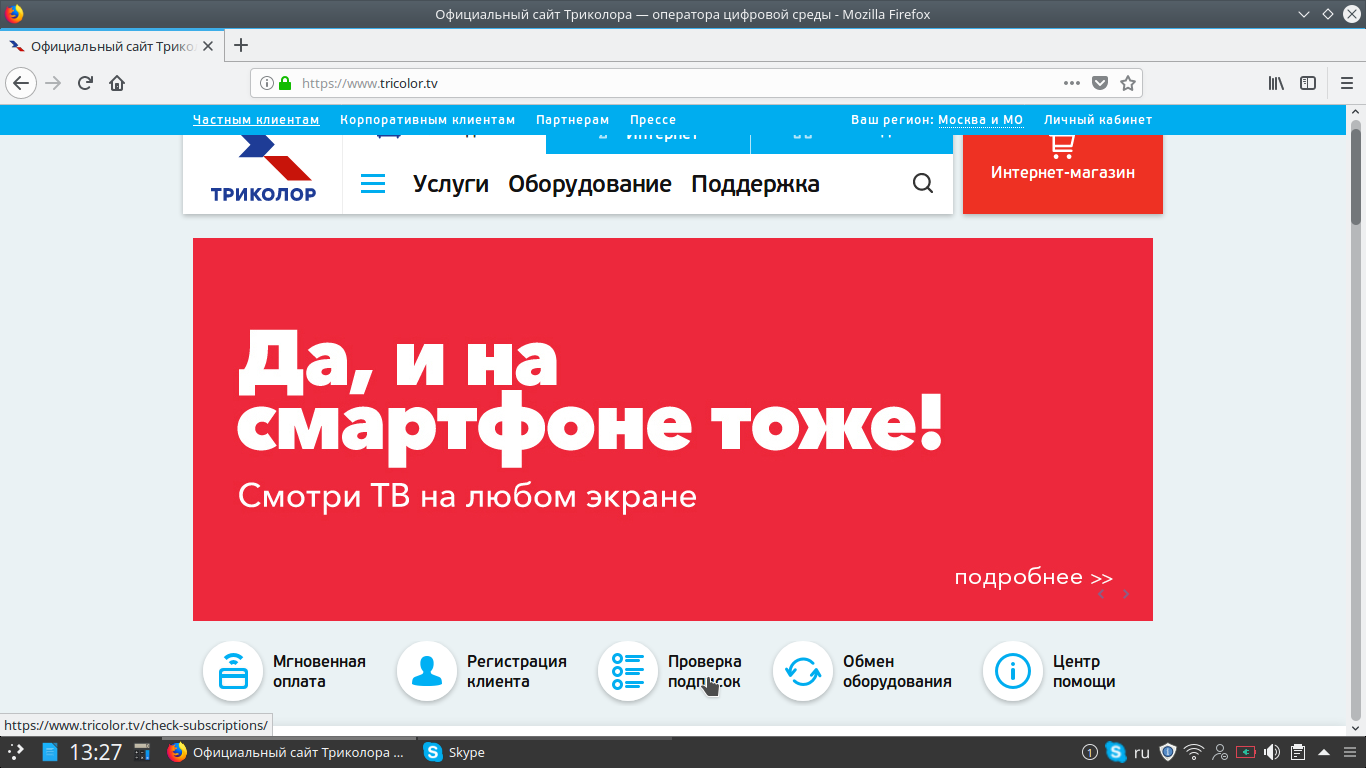Click the Интернет-магазин button
Screen dimensions: 1366x768
point(1062,172)
